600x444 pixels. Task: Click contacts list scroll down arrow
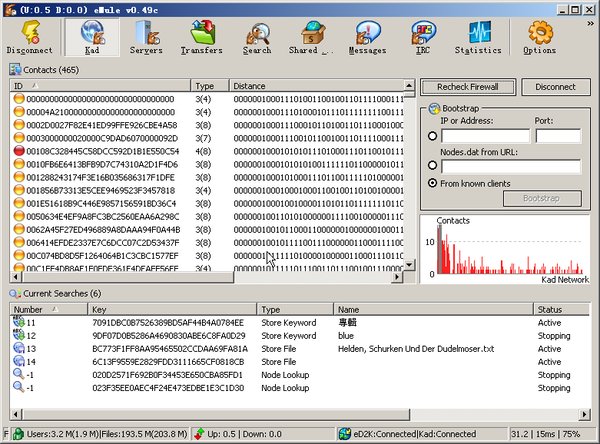tap(409, 264)
